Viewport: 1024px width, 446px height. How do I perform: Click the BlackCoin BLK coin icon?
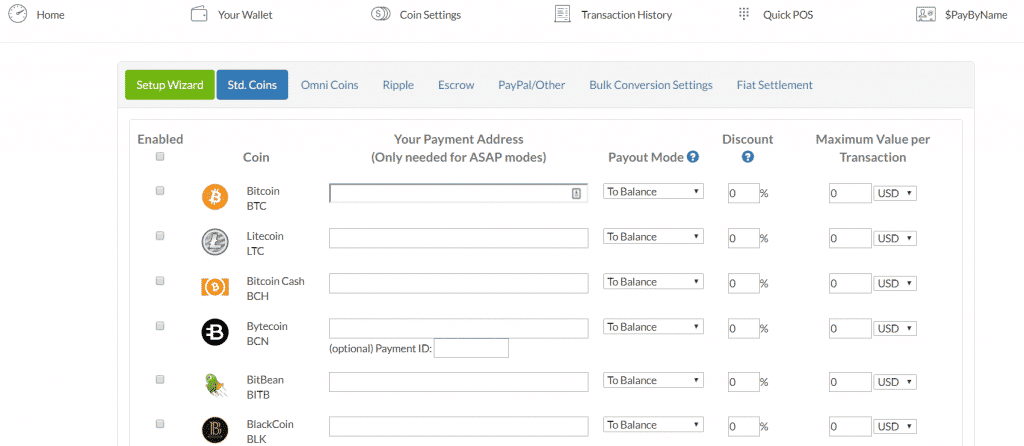click(215, 430)
